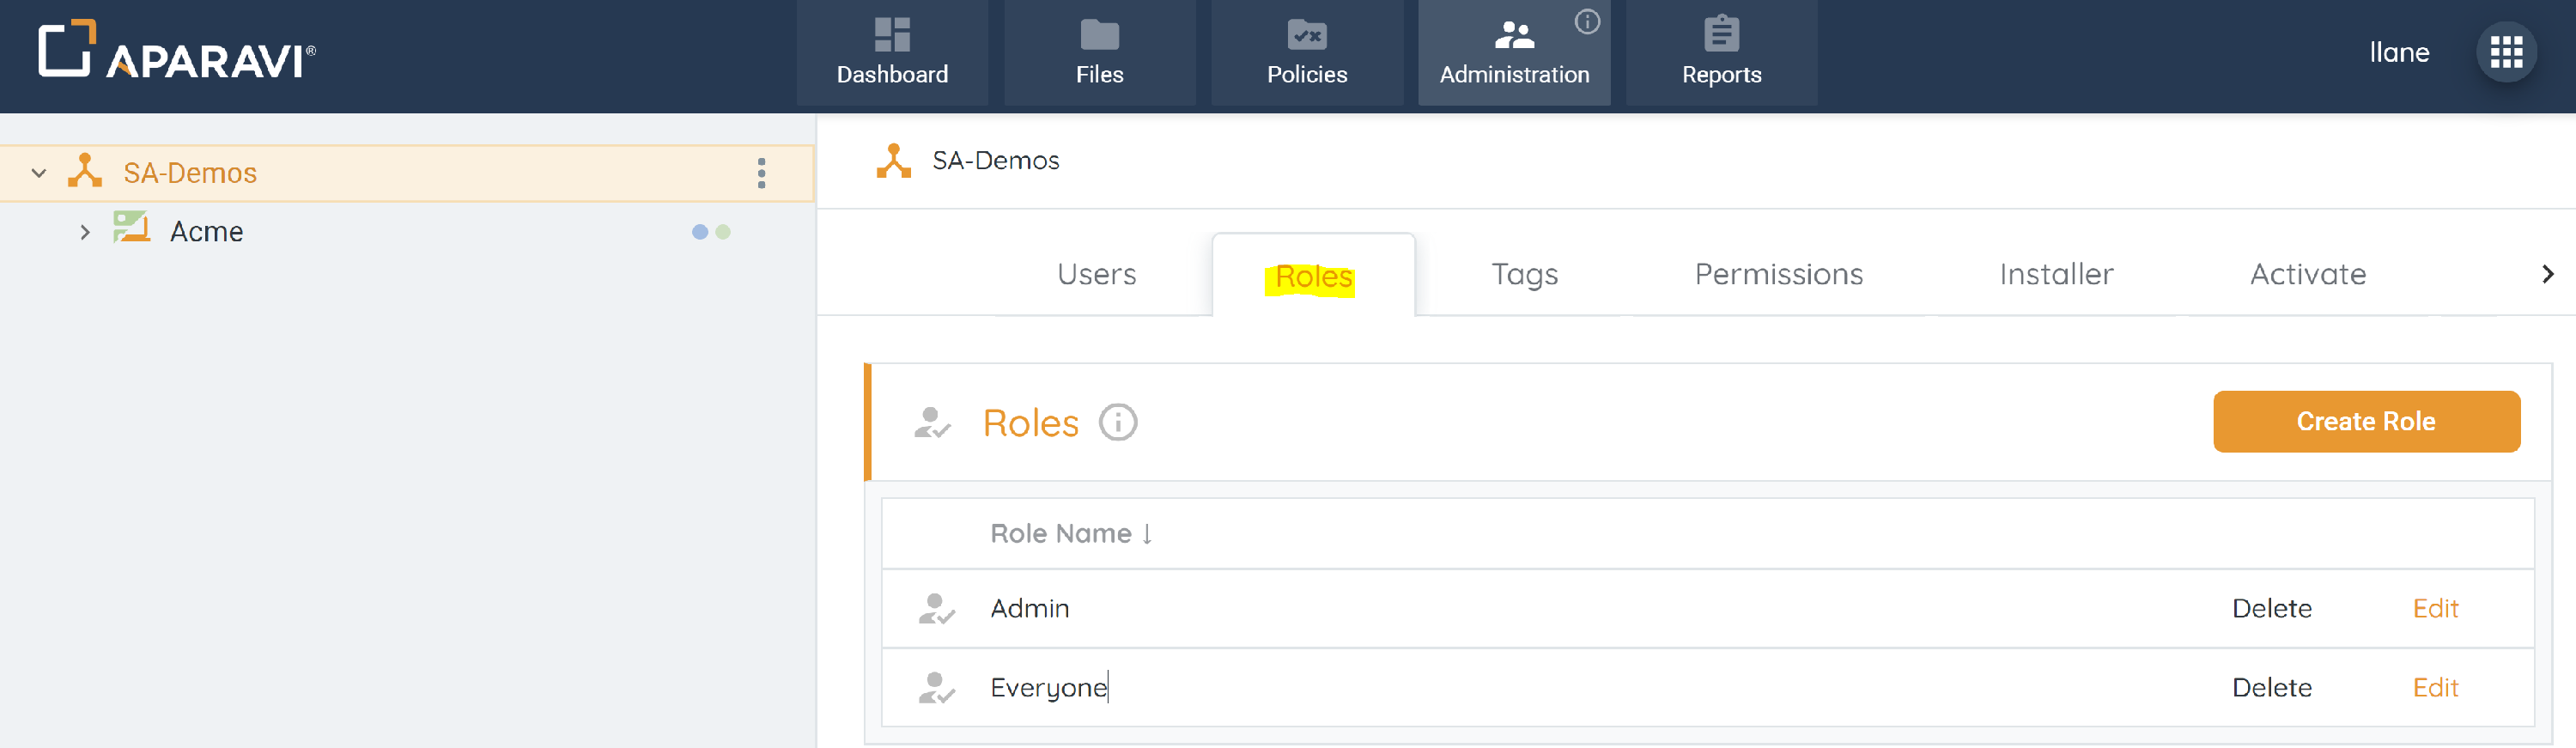Go to Policies page
This screenshot has width=2576, height=748.
1306,54
